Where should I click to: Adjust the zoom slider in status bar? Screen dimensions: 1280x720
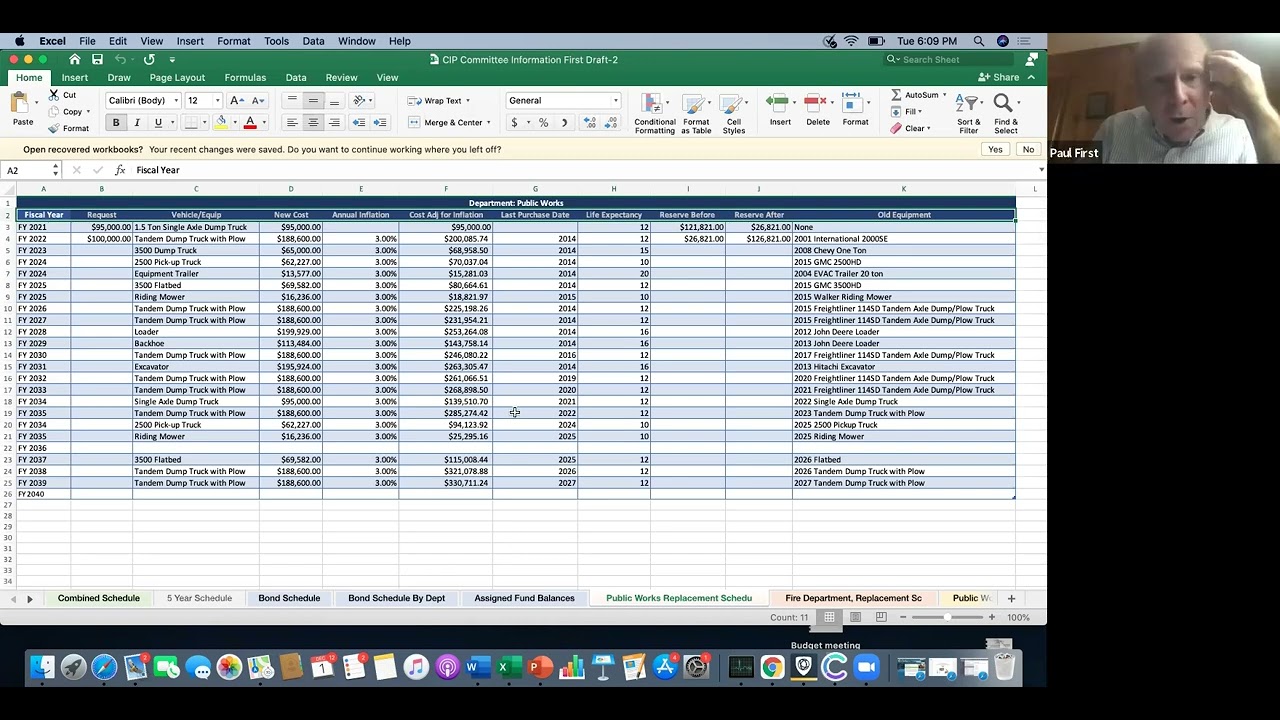(946, 617)
